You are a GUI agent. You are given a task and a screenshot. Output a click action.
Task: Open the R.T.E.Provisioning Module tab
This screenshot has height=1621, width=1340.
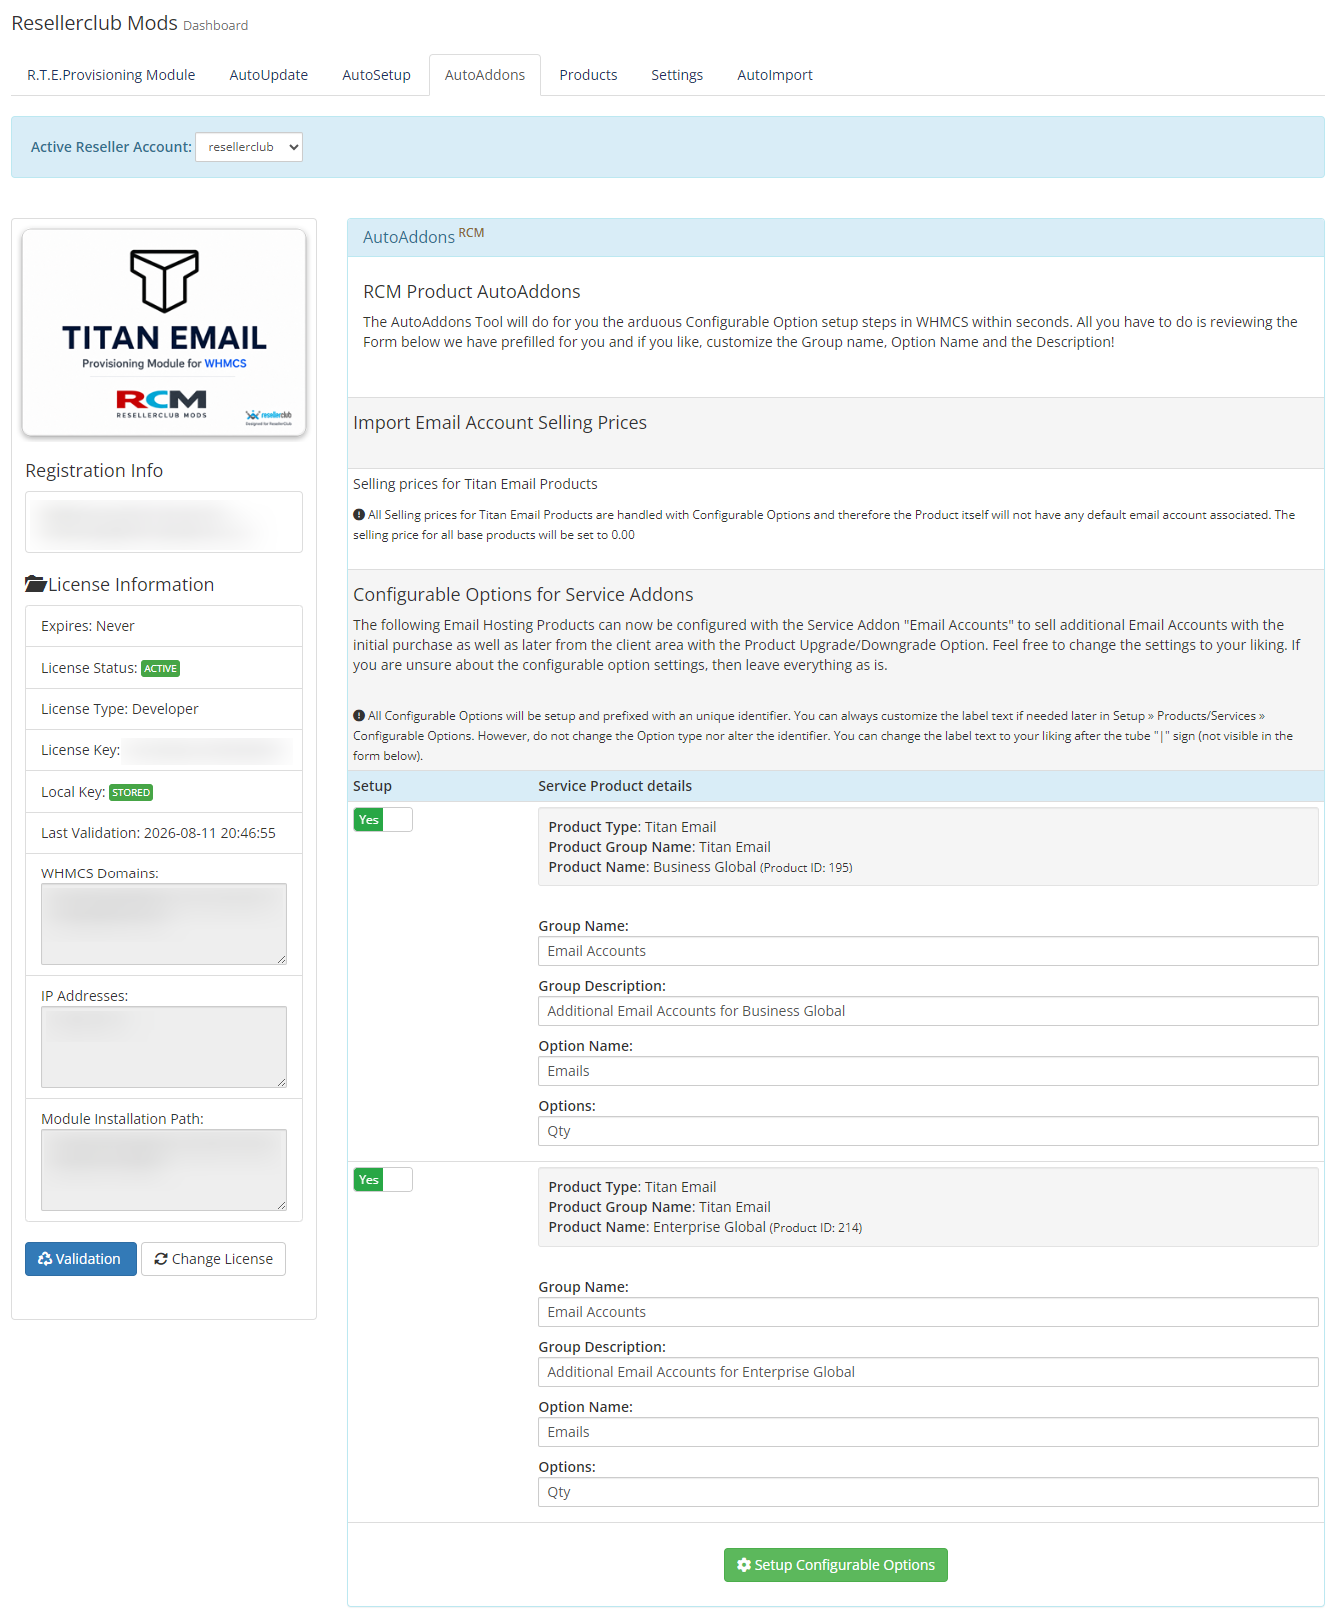(111, 75)
